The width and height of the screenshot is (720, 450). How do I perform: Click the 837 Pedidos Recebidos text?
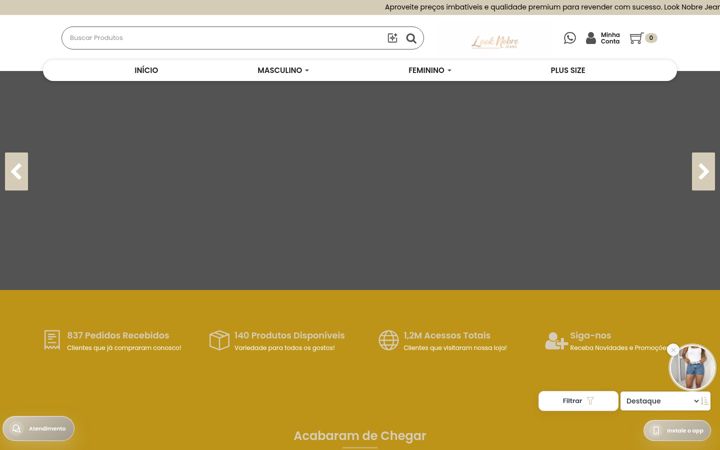click(x=118, y=335)
